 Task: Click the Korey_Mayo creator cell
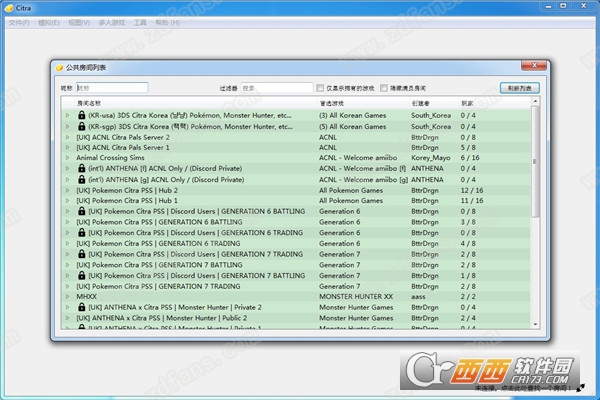[x=430, y=157]
